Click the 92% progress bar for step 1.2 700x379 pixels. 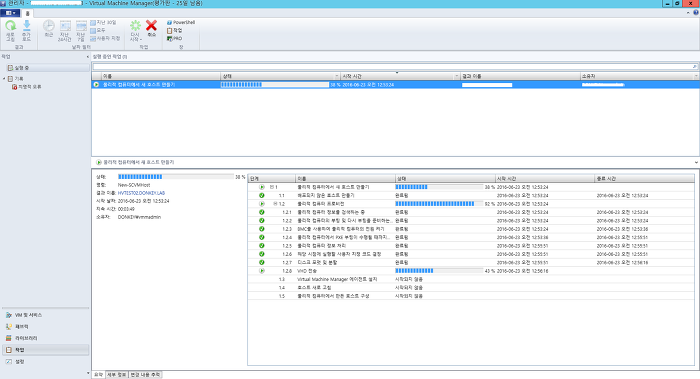[439, 204]
